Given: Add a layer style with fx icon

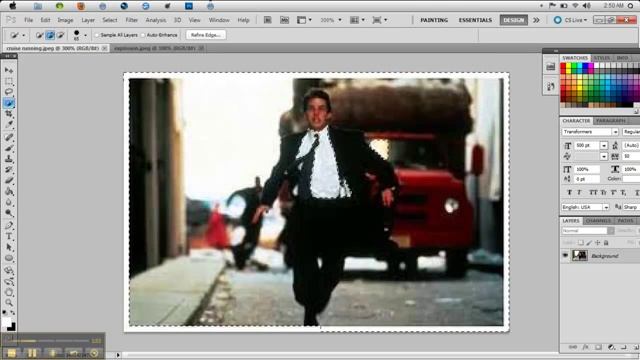Looking at the screenshot, I should click(585, 347).
